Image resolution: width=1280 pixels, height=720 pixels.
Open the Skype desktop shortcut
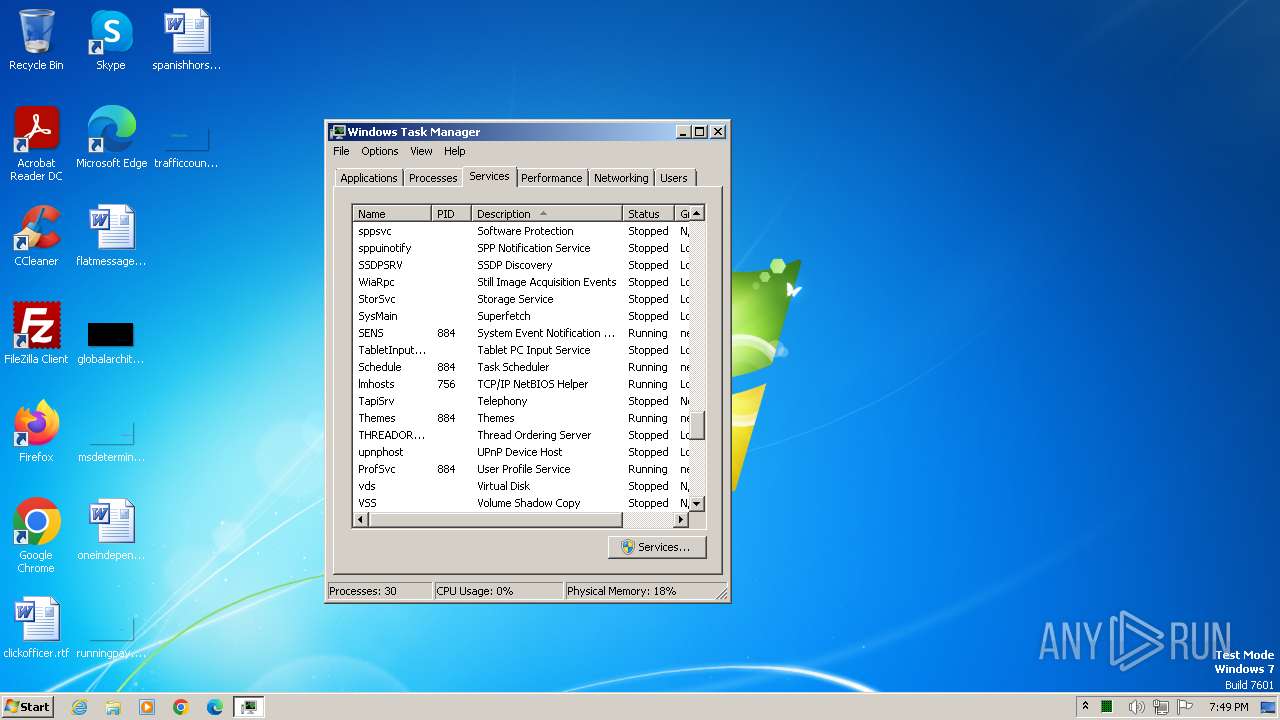coord(111,40)
